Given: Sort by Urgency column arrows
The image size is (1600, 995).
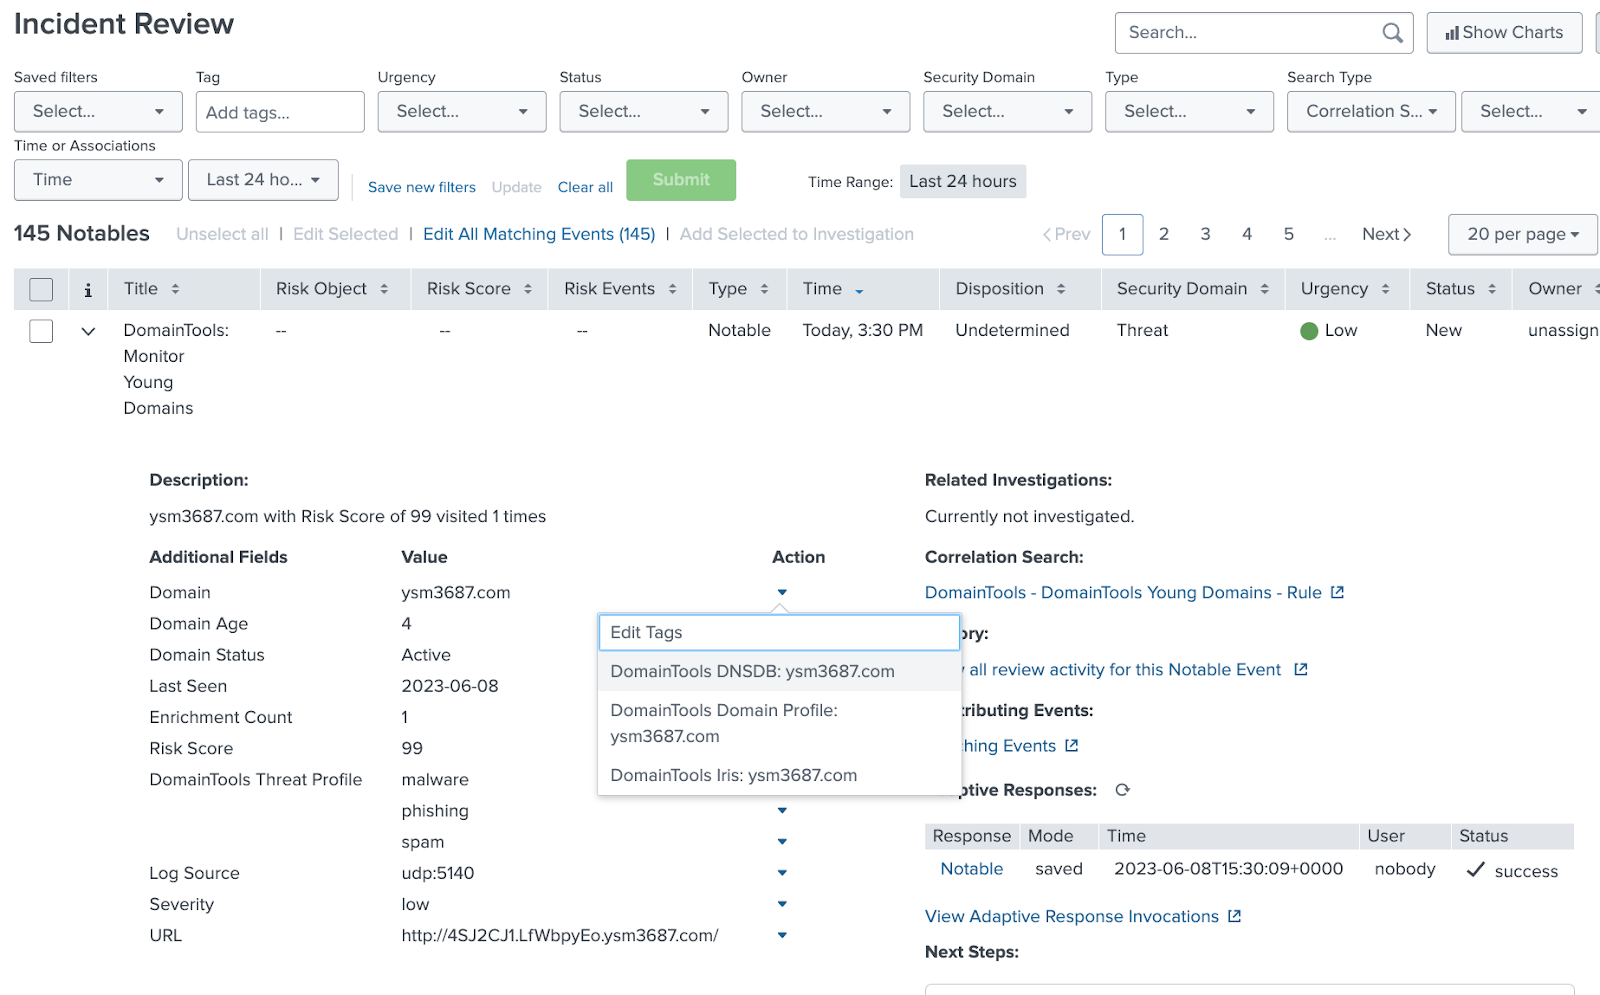Looking at the screenshot, I should (x=1385, y=289).
